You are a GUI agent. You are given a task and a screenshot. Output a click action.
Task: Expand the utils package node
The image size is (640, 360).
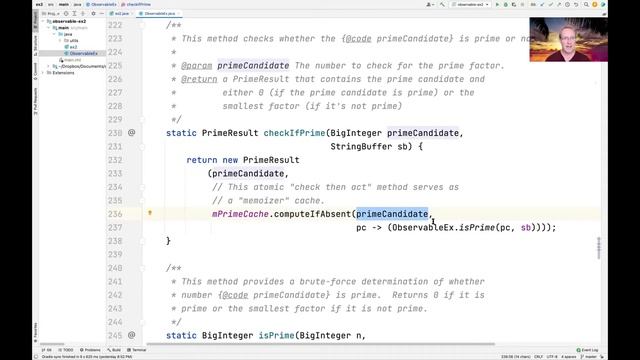click(60, 40)
